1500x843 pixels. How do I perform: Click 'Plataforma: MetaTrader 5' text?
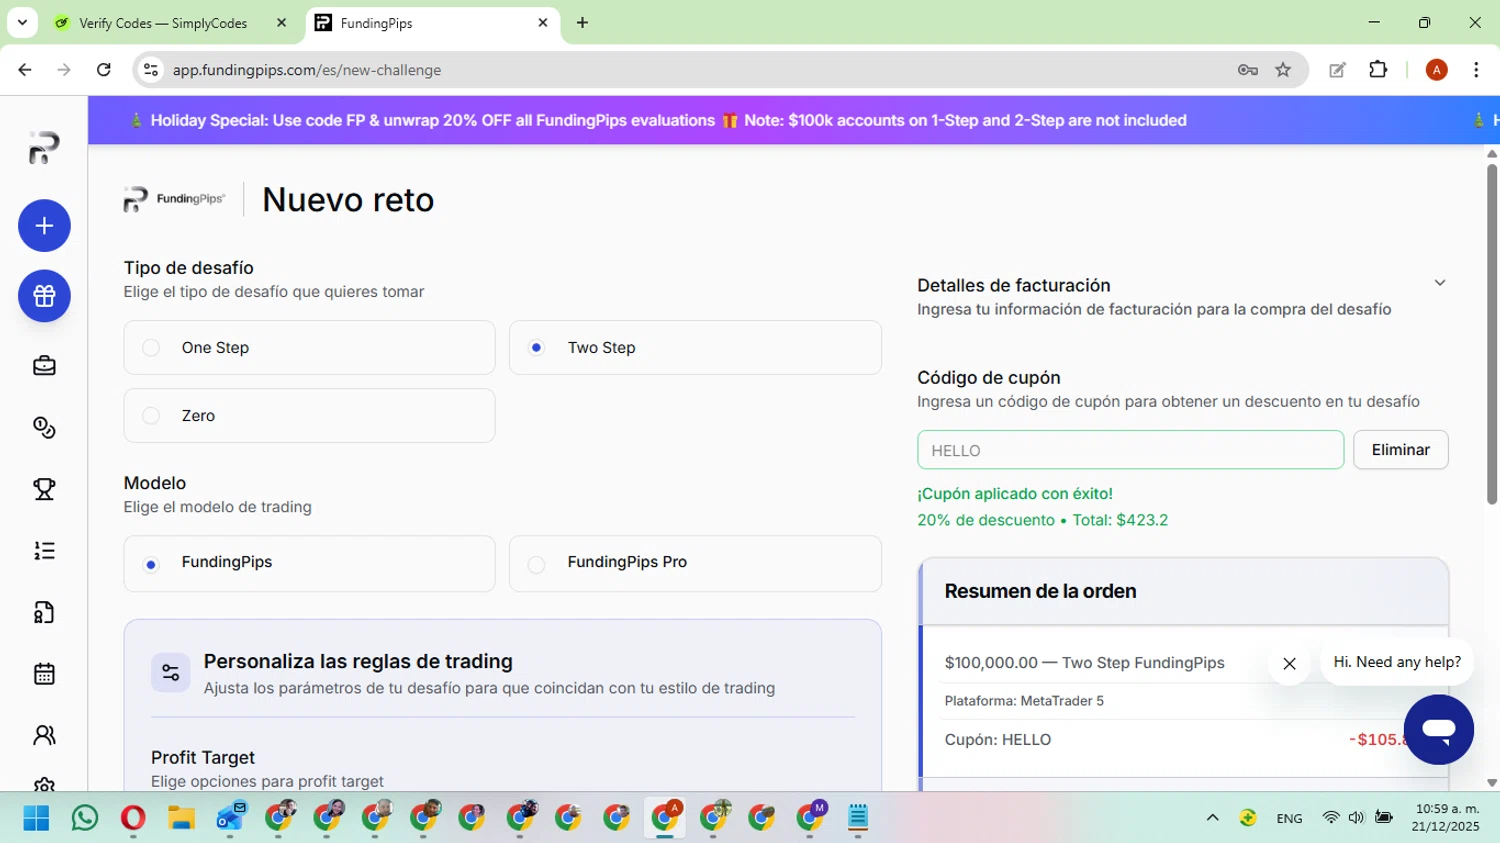pos(1024,701)
